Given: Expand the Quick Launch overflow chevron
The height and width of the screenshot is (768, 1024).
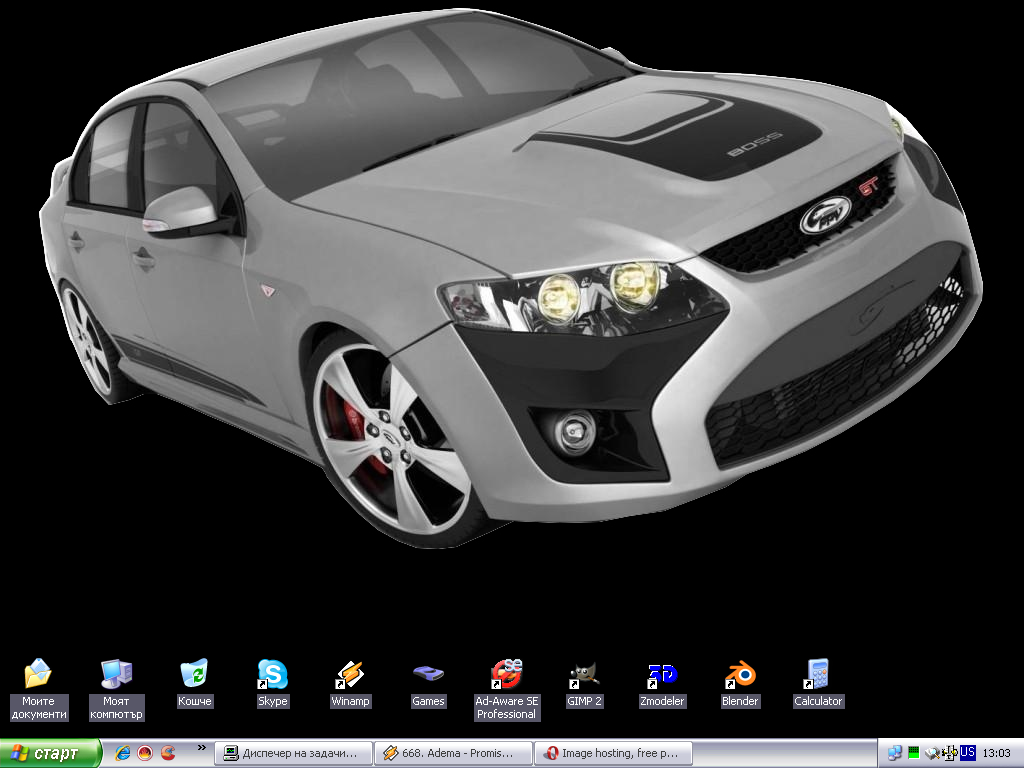Looking at the screenshot, I should coord(201,748).
